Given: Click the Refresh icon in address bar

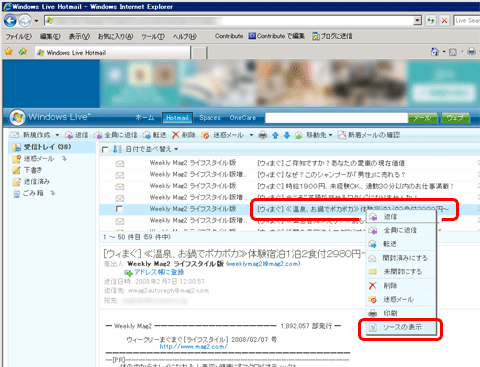Looking at the screenshot, I should point(431,21).
